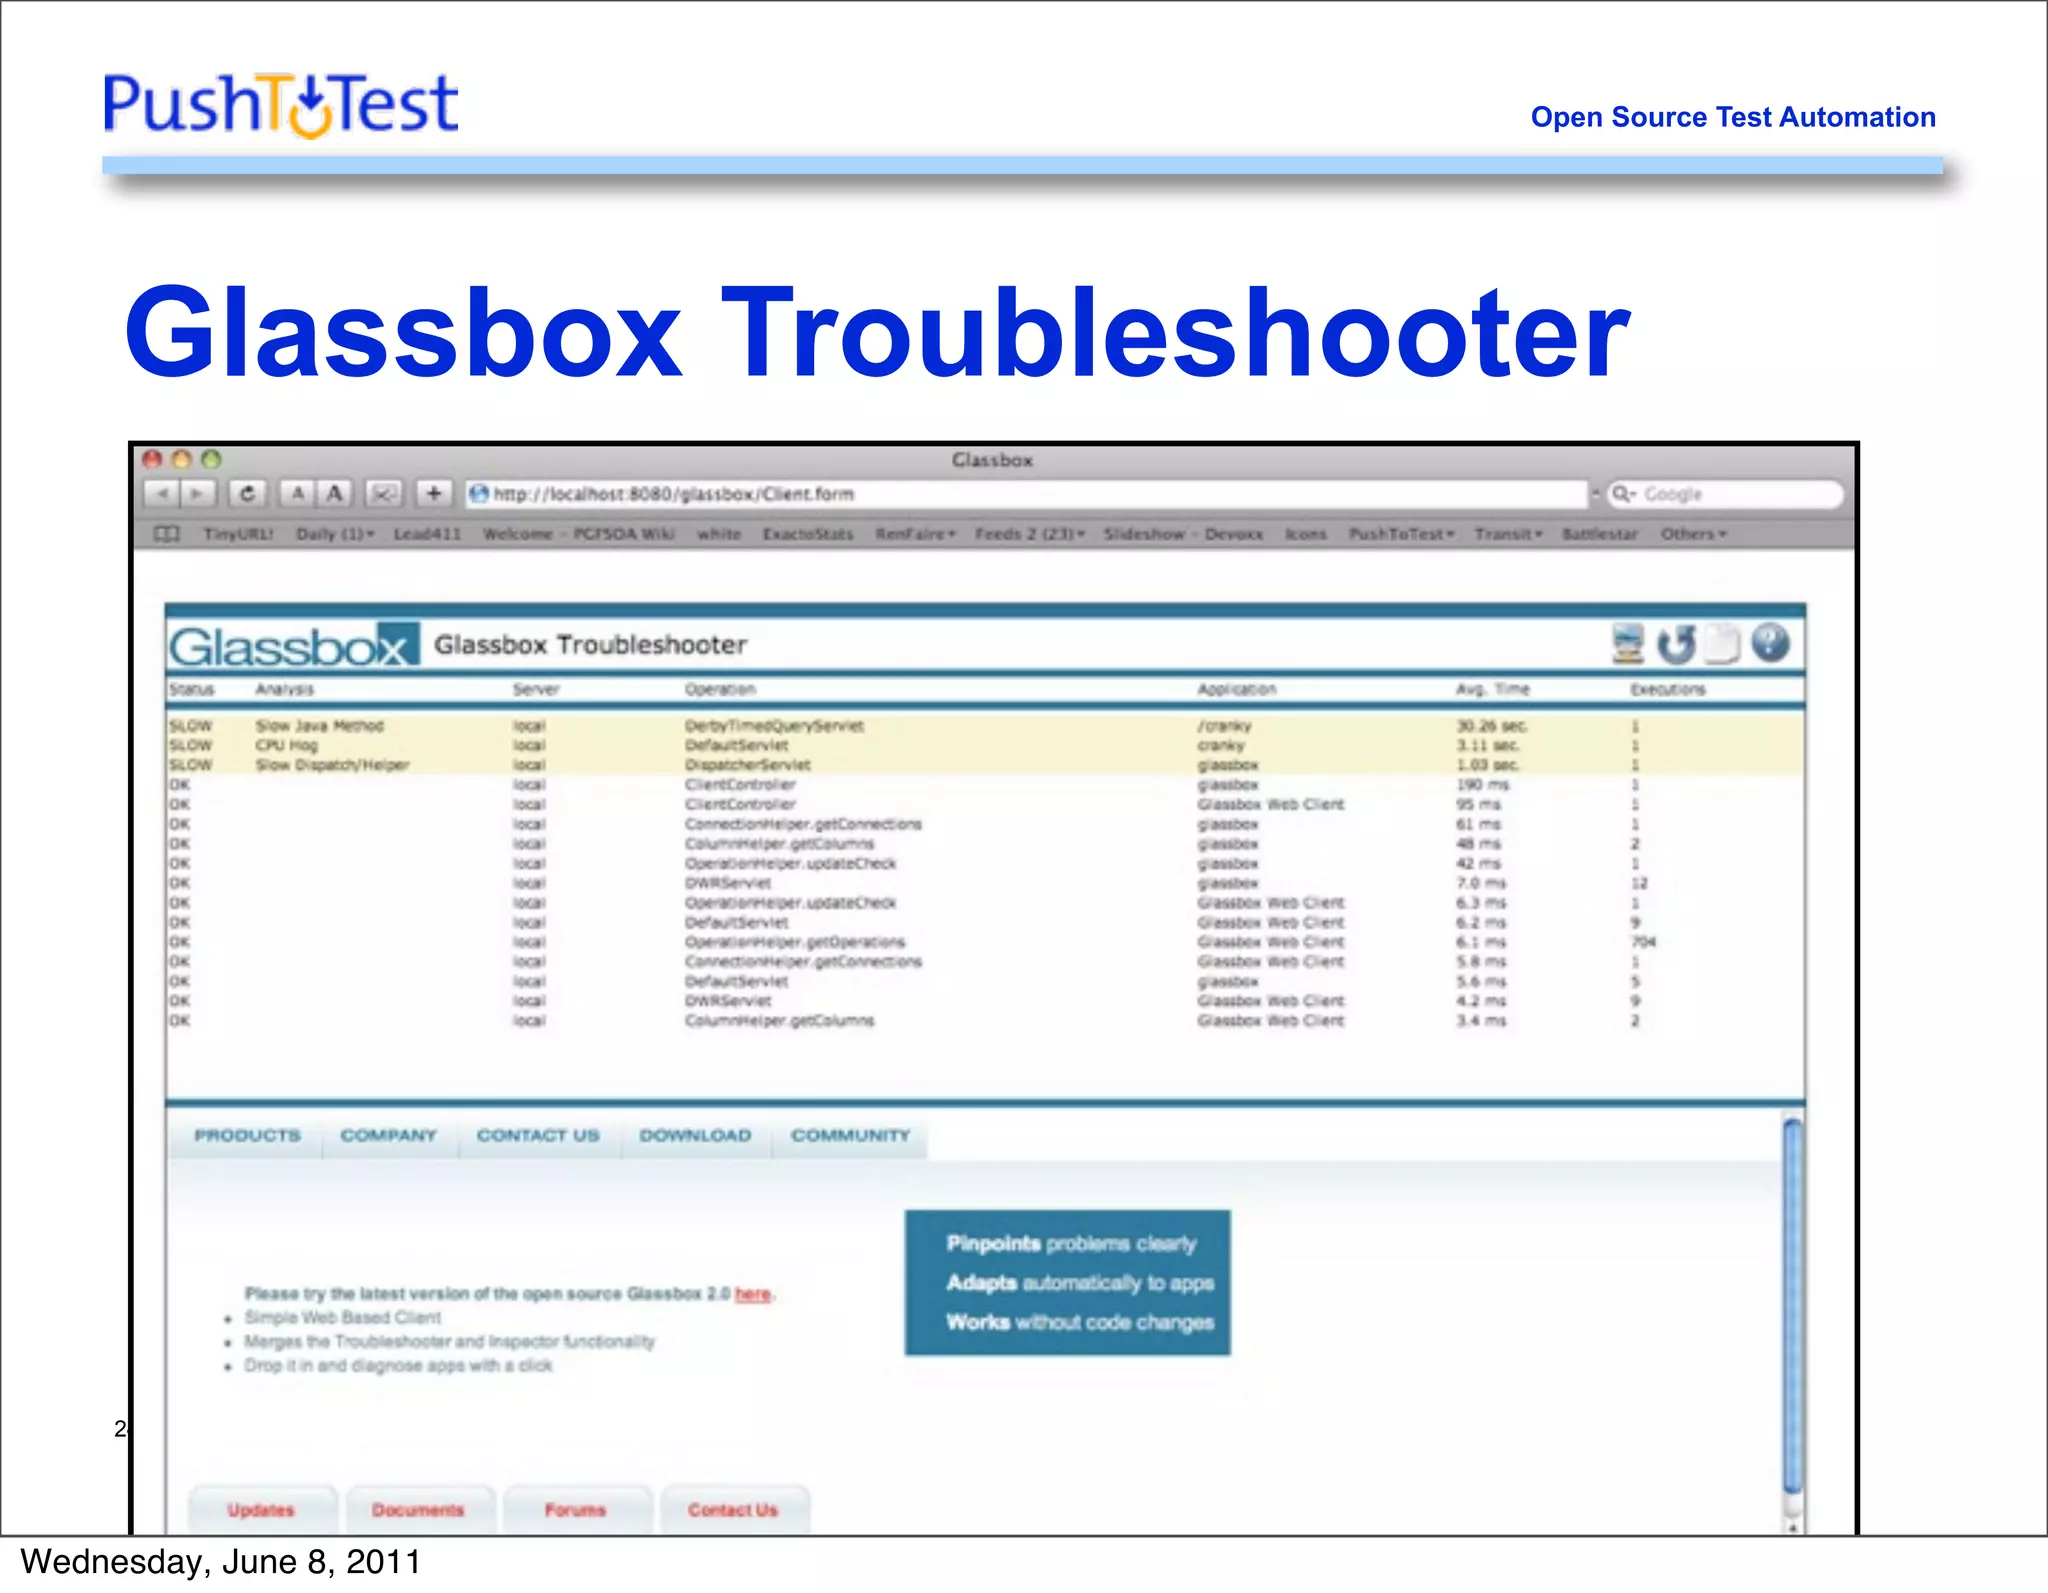Open the COMPANY tab
This screenshot has height=1593, width=2048.
pyautogui.click(x=388, y=1136)
